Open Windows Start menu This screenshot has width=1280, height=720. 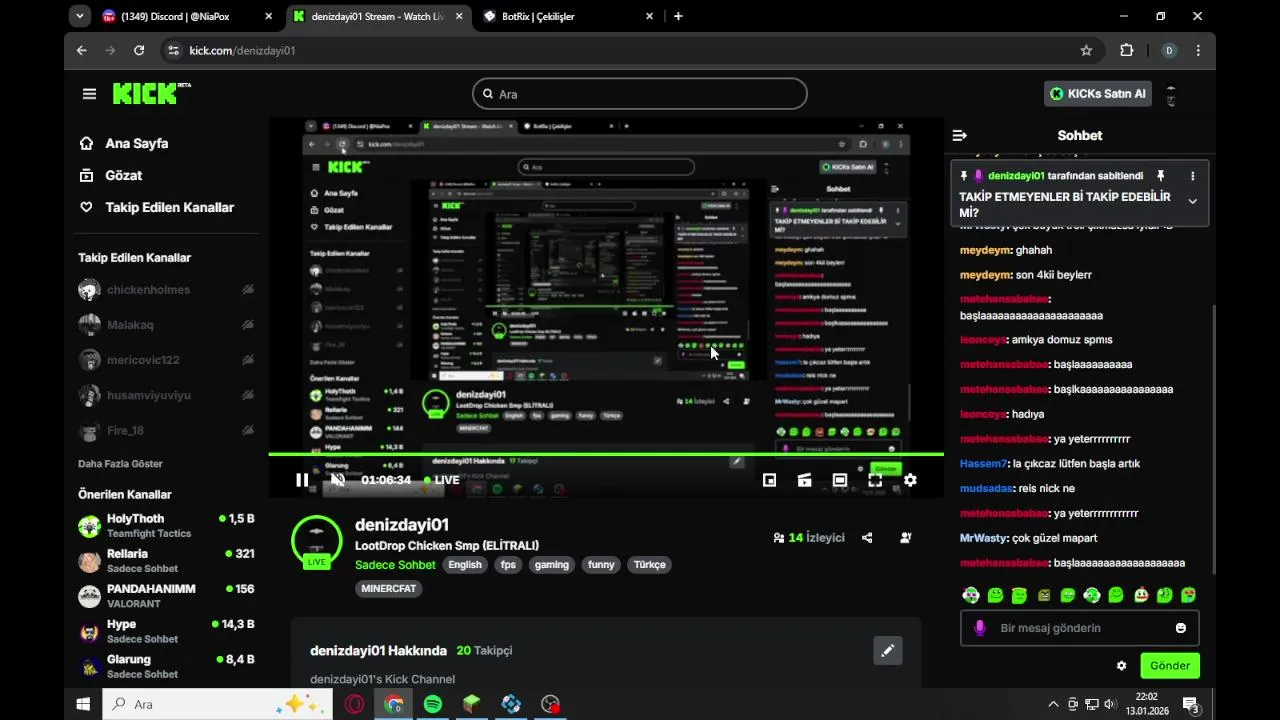[83, 704]
